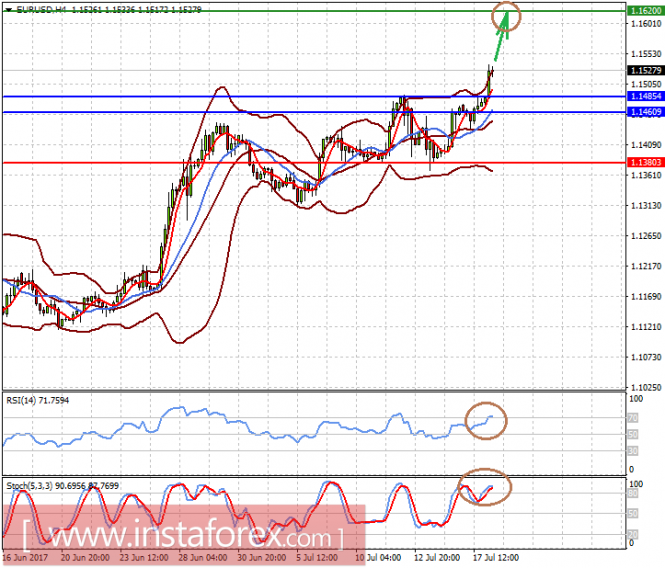
Task: Select the red 1.13803 support label
Action: pyautogui.click(x=643, y=162)
